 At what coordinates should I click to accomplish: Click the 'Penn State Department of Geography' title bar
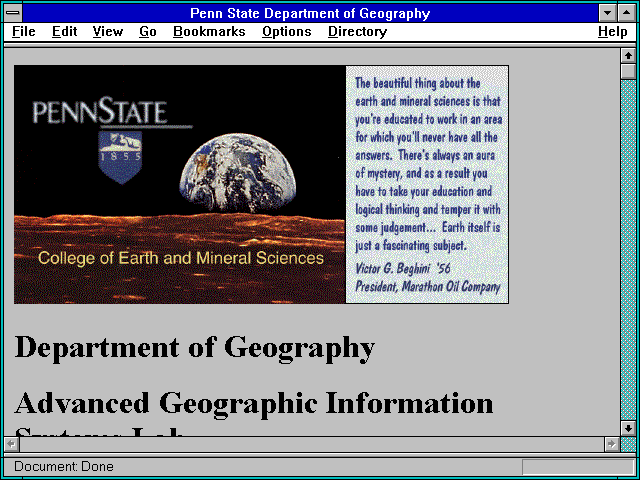click(x=310, y=13)
